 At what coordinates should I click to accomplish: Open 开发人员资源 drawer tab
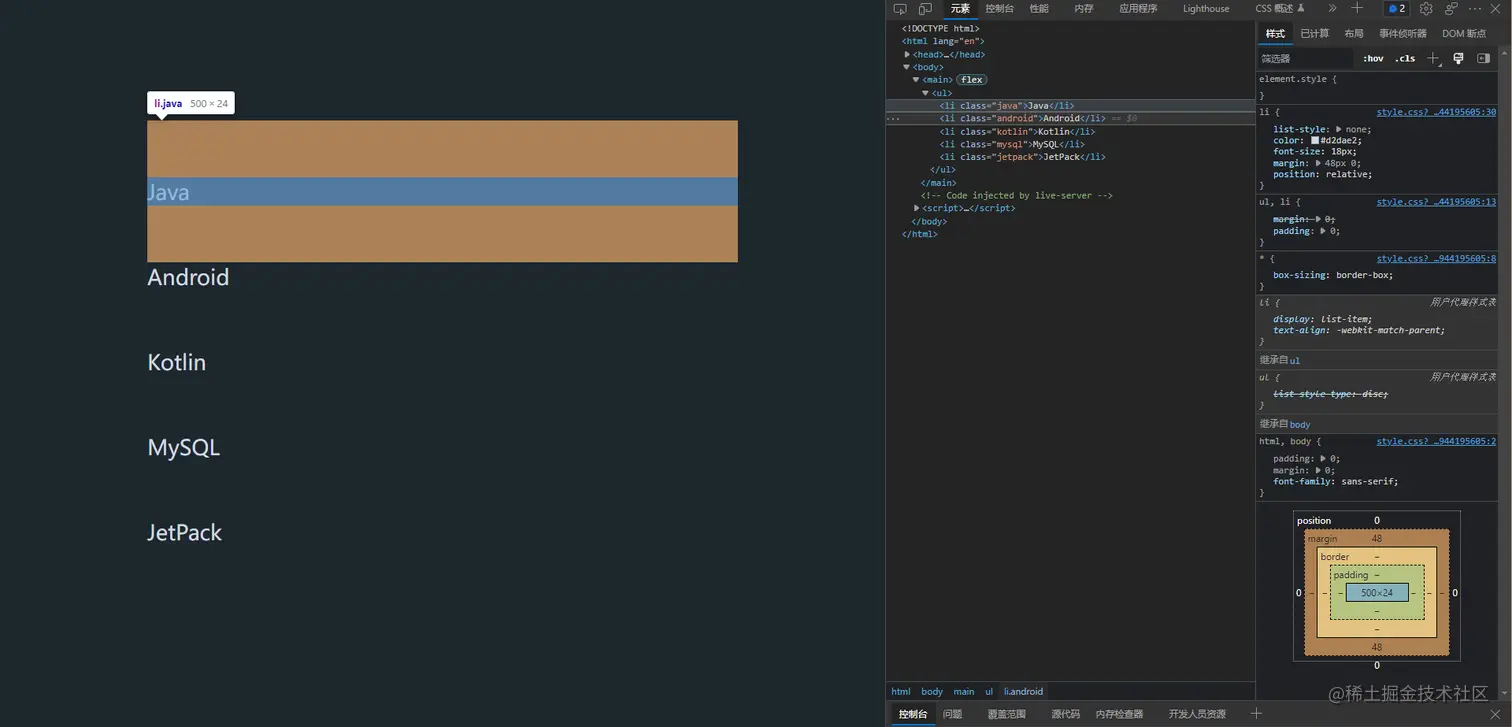1197,714
